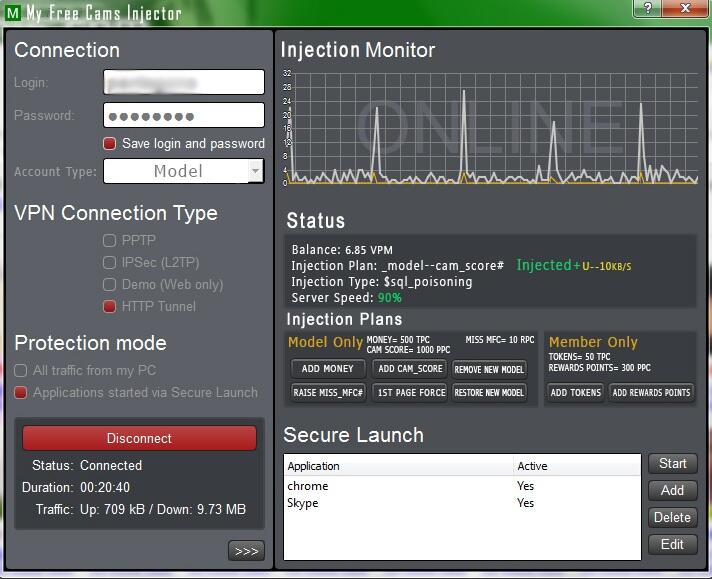Click the Secure Launch Edit button

[x=672, y=544]
